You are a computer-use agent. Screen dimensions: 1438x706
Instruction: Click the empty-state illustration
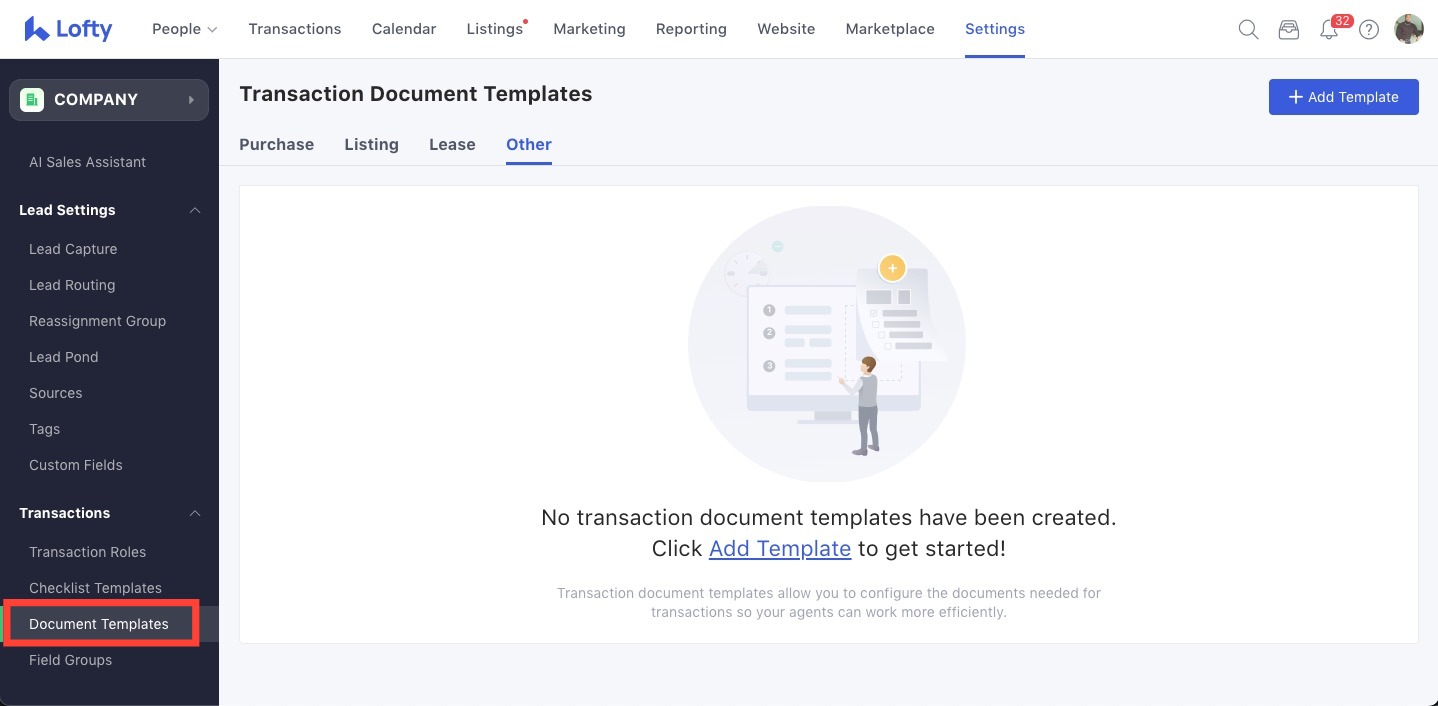[x=827, y=344]
